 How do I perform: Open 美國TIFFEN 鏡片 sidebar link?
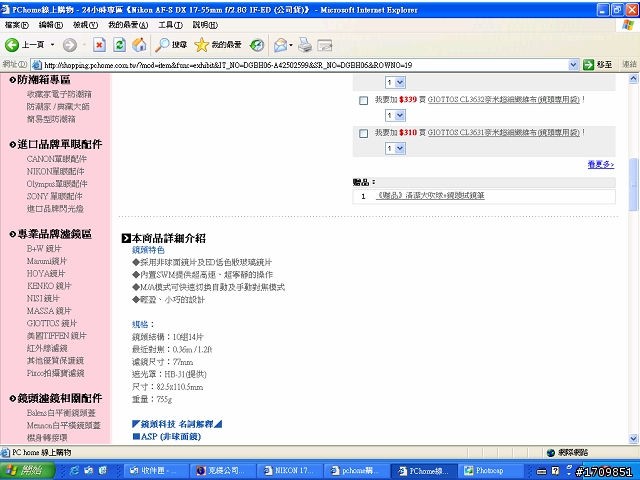click(57, 336)
